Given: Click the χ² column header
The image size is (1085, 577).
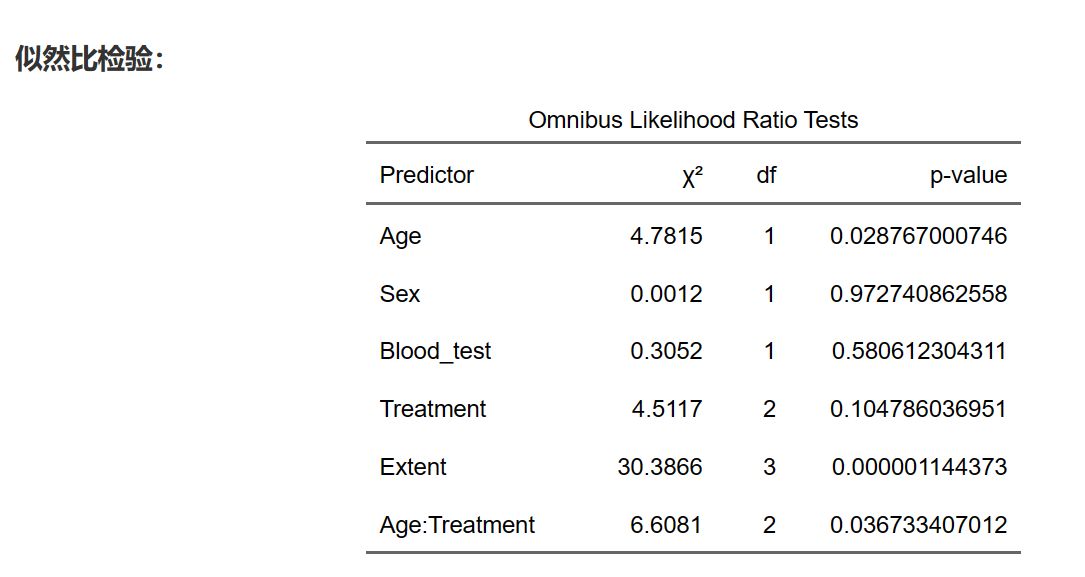Looking at the screenshot, I should tap(692, 177).
